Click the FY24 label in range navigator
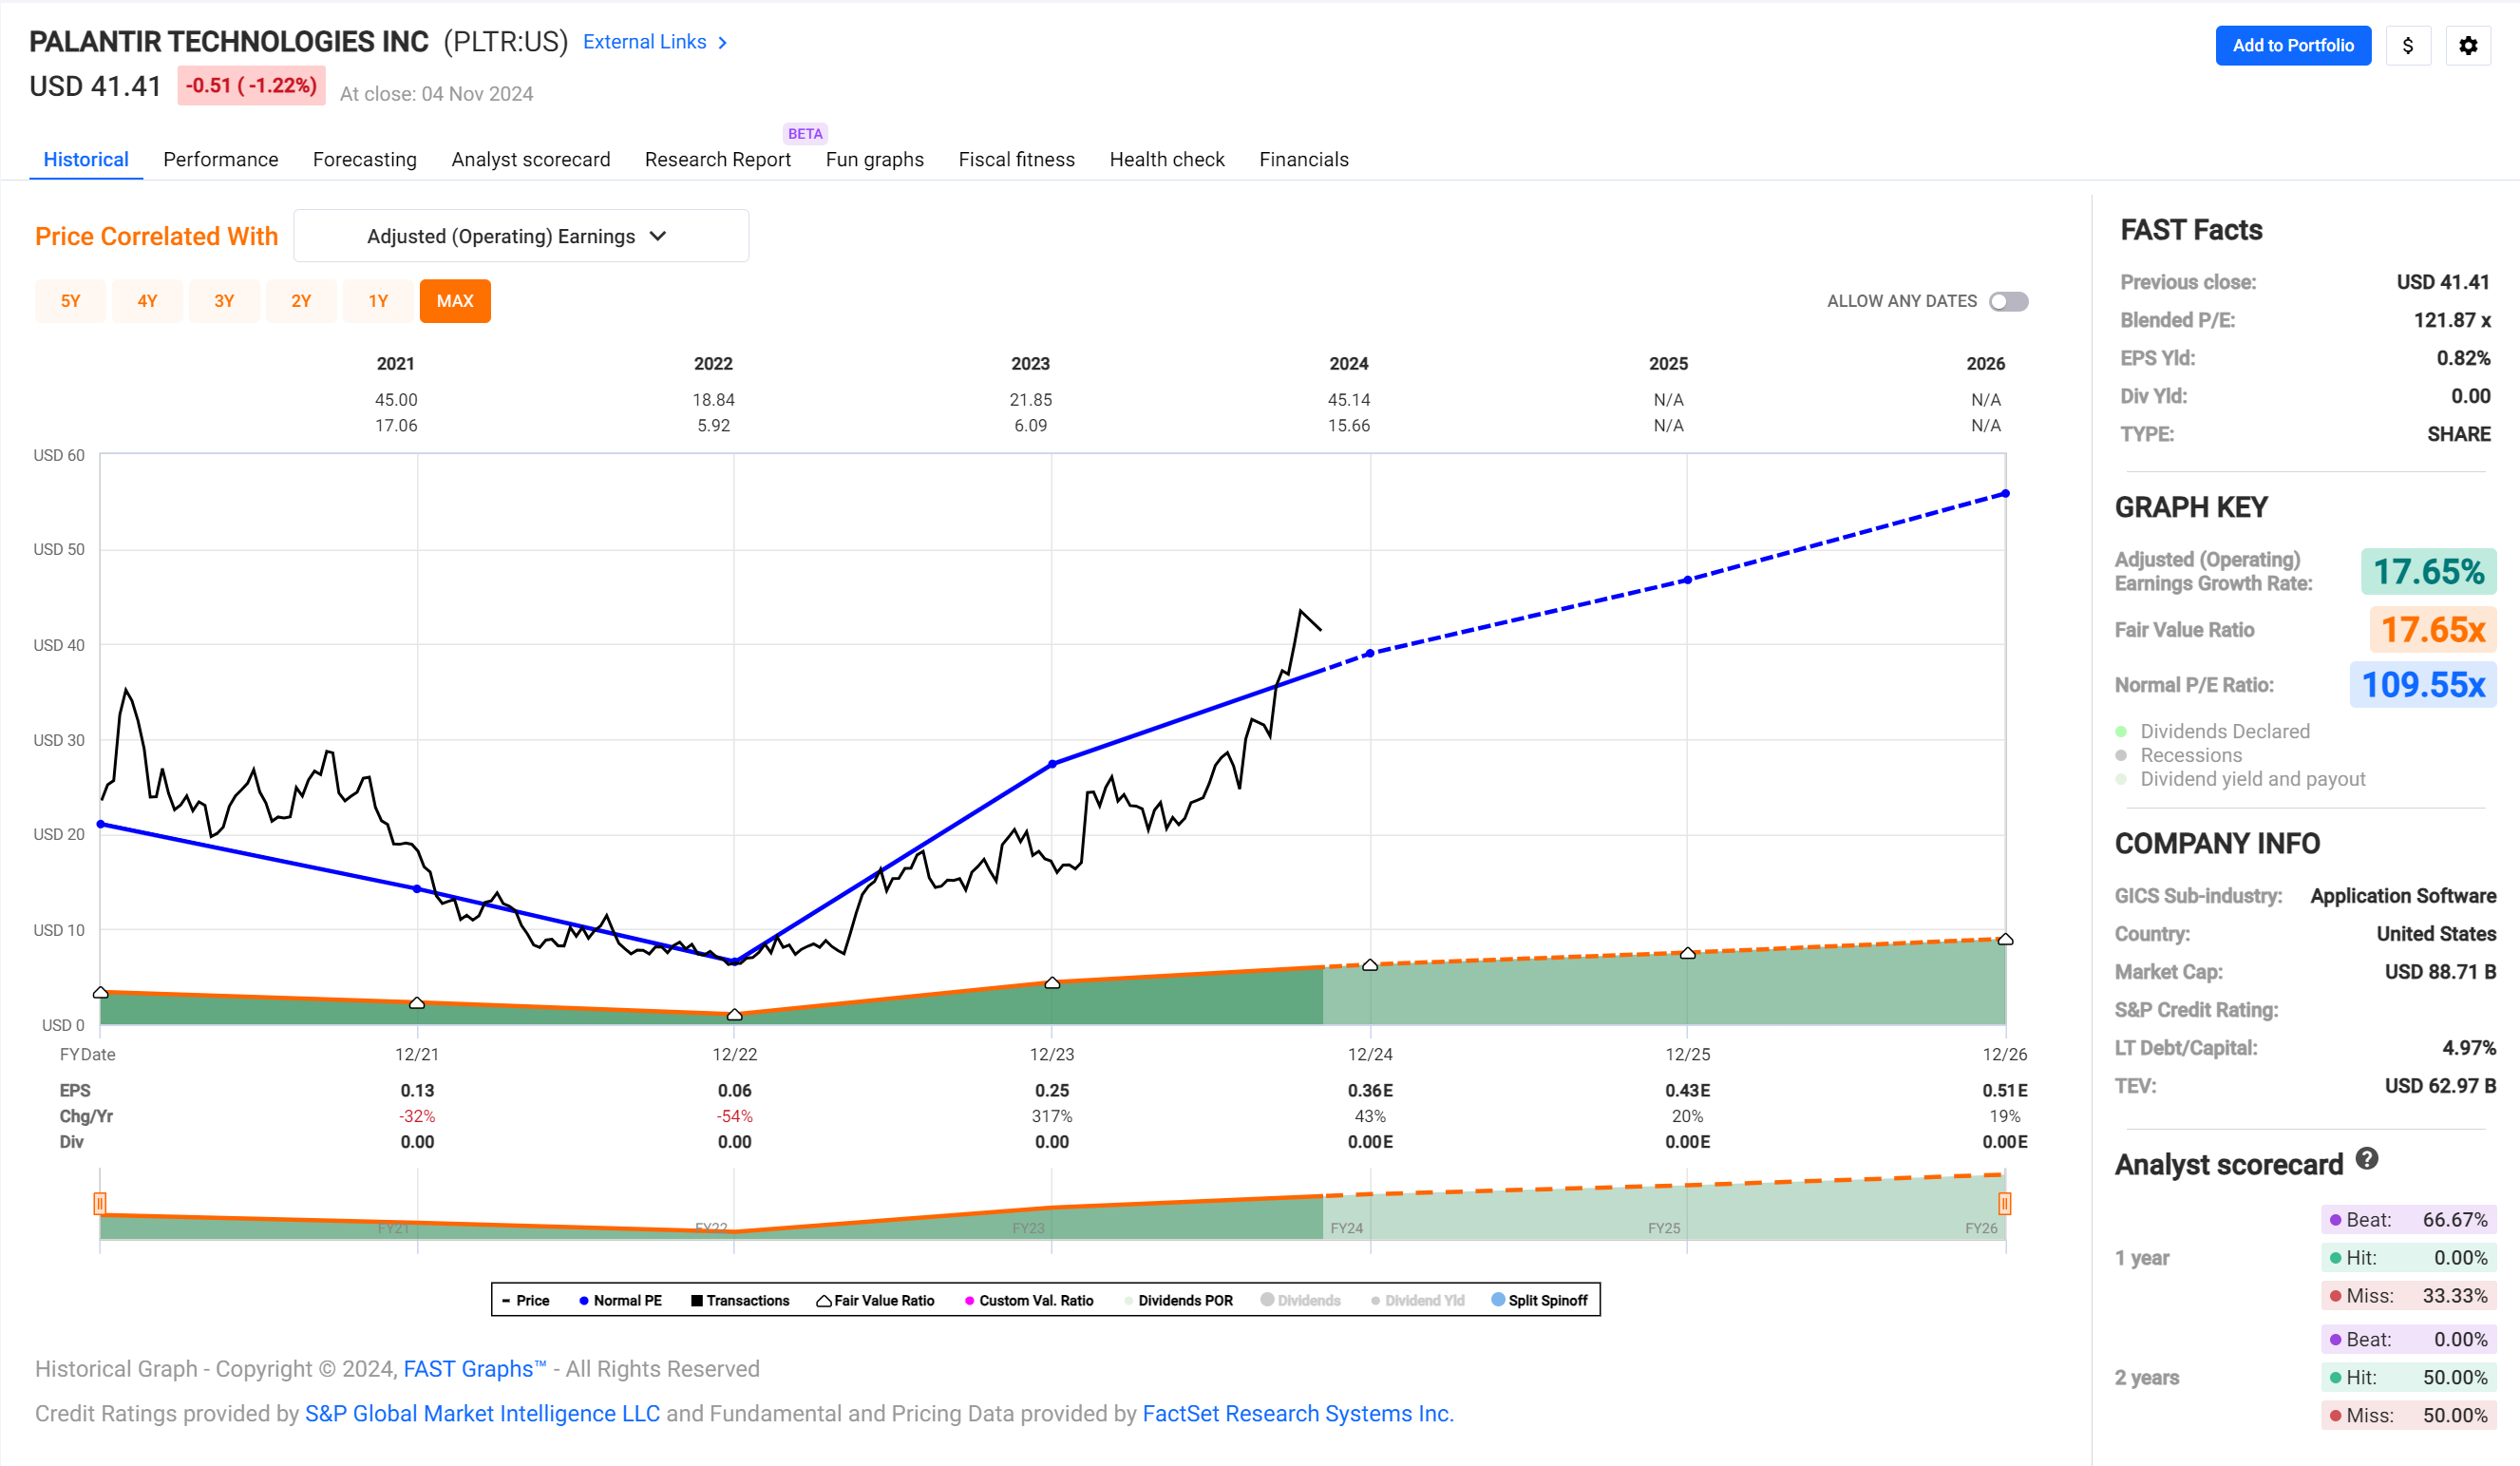Screen dimensions: 2520x1466 click(1346, 1228)
